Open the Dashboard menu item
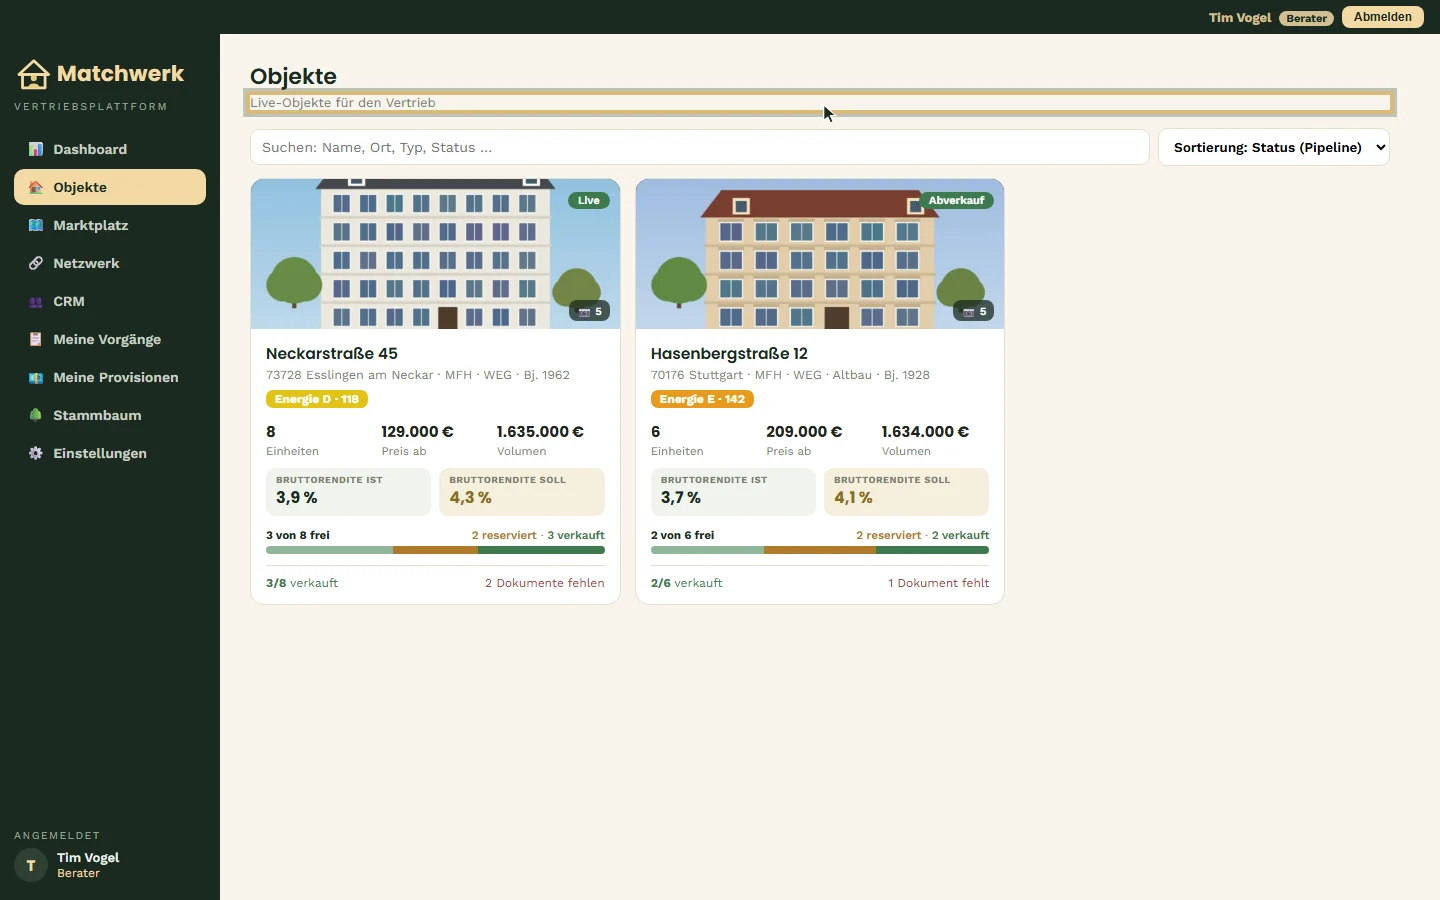The height and width of the screenshot is (900, 1440). coord(110,149)
